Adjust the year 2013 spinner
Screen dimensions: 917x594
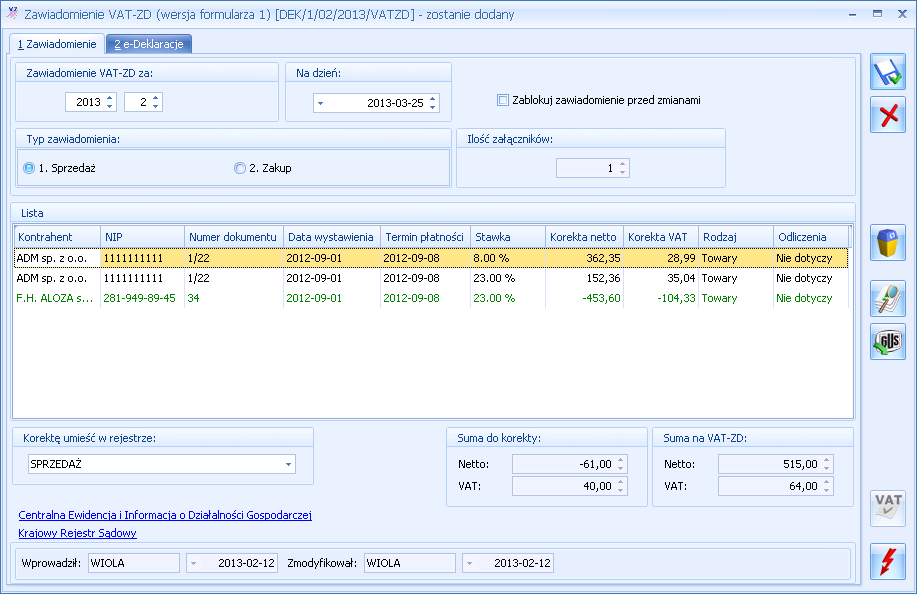109,102
